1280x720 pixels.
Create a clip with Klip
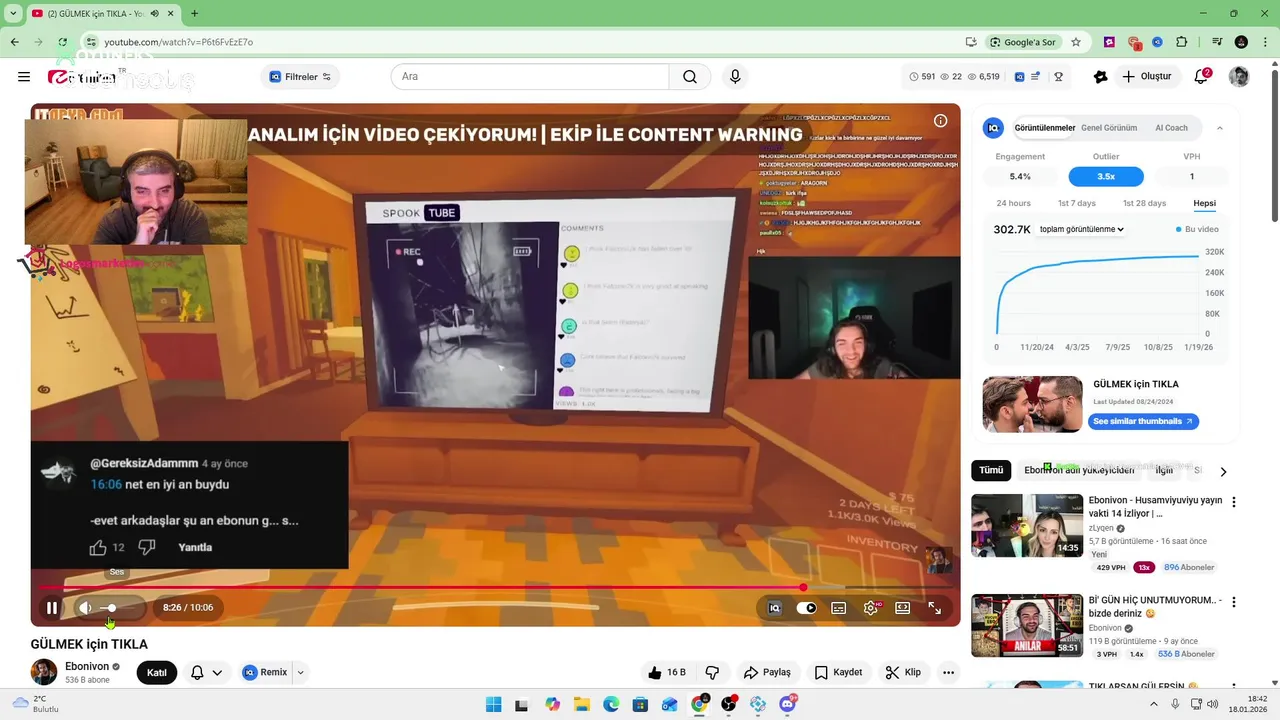(x=903, y=673)
